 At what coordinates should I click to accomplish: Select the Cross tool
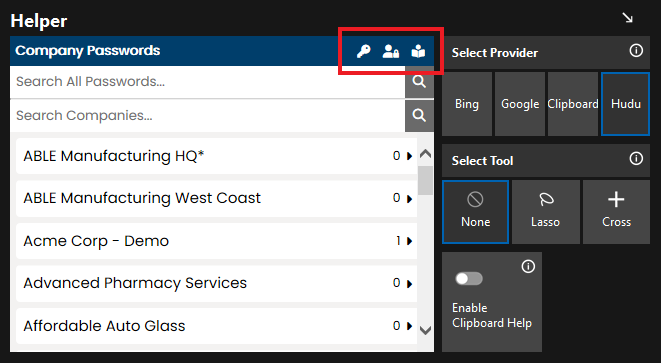(616, 212)
